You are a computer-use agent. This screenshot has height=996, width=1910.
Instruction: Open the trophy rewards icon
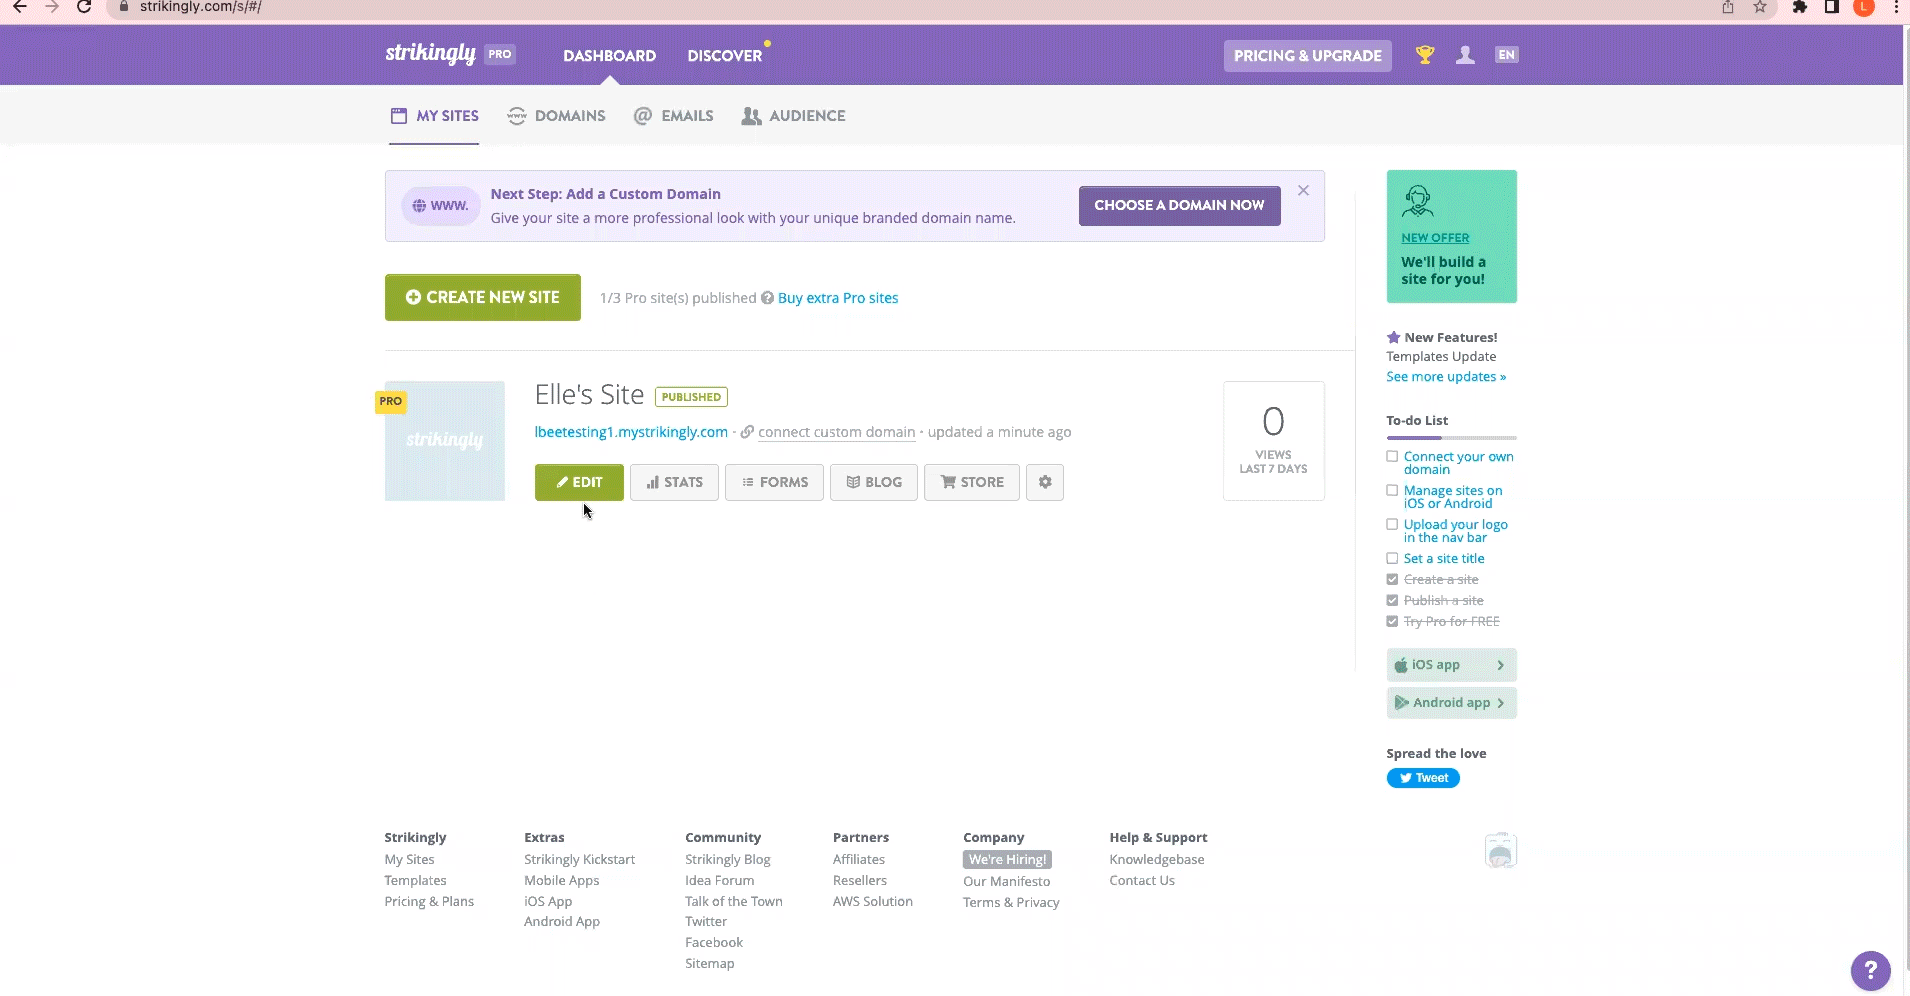(1425, 55)
